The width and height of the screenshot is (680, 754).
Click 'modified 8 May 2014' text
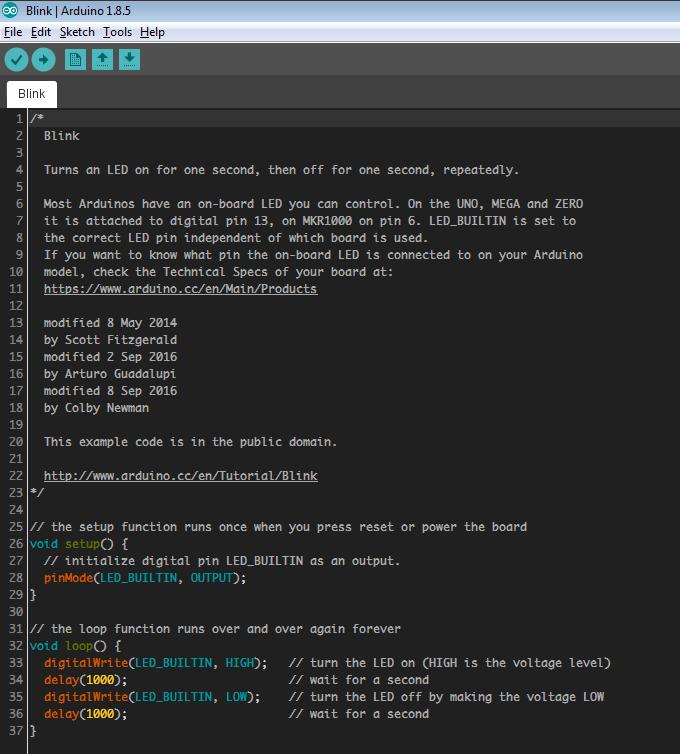pos(110,323)
